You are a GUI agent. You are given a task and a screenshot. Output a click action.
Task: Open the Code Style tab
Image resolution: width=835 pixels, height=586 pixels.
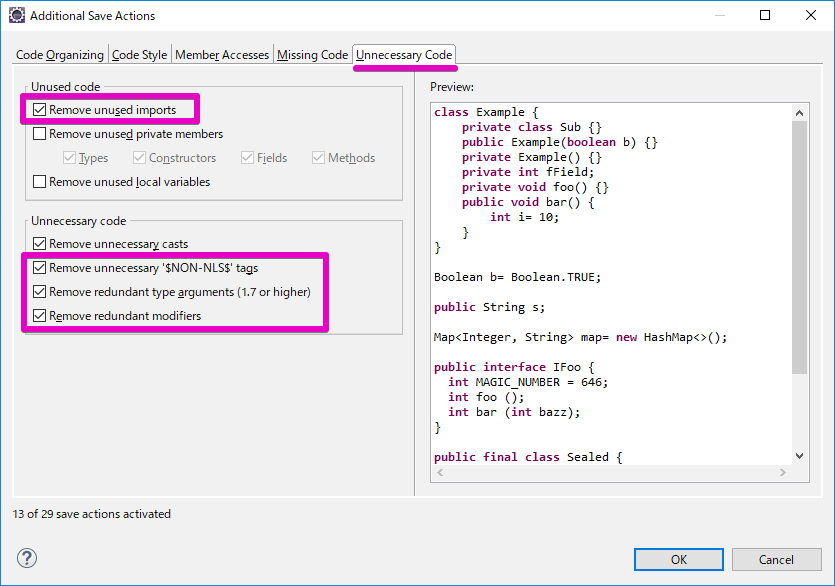point(140,55)
